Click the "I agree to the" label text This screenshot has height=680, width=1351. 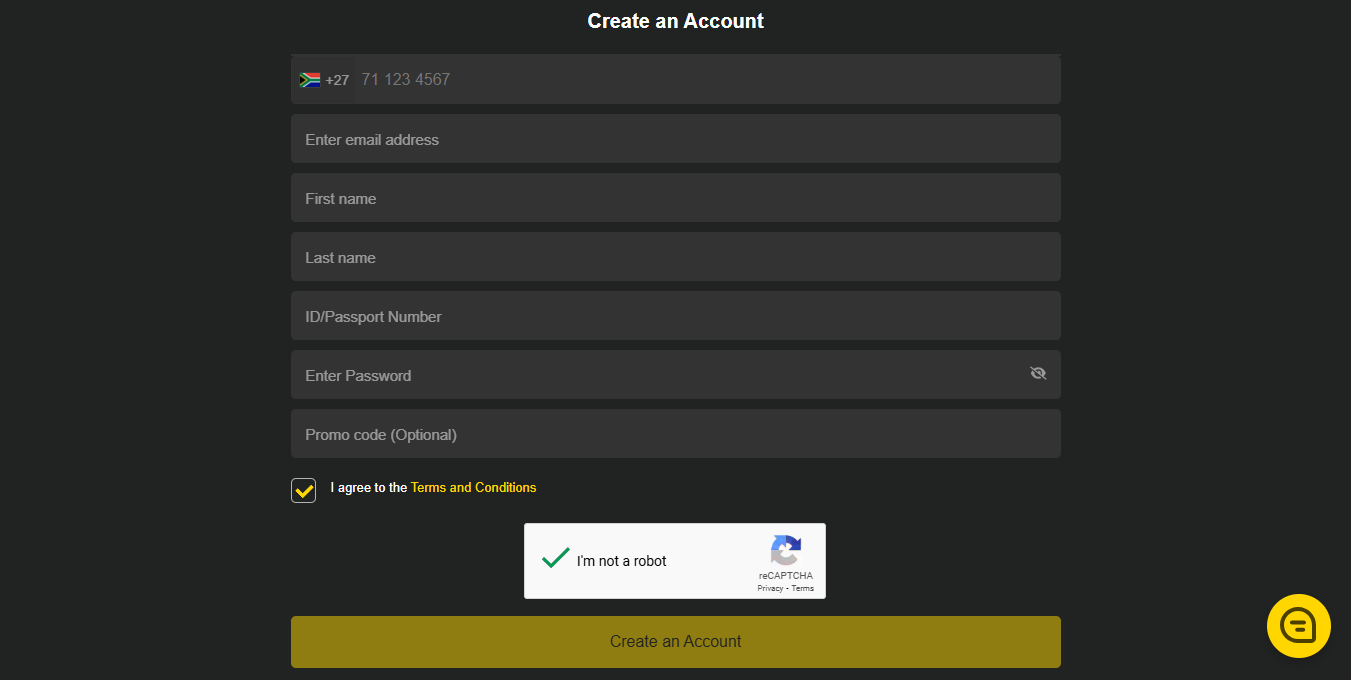coord(368,488)
